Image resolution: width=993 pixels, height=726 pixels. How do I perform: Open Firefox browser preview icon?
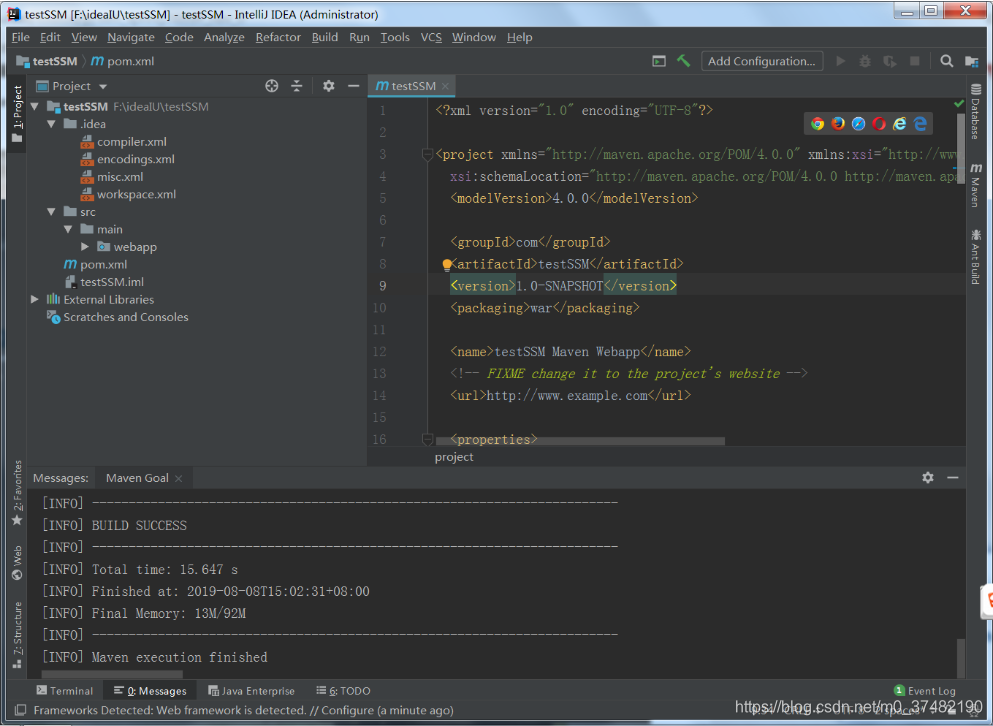point(838,124)
